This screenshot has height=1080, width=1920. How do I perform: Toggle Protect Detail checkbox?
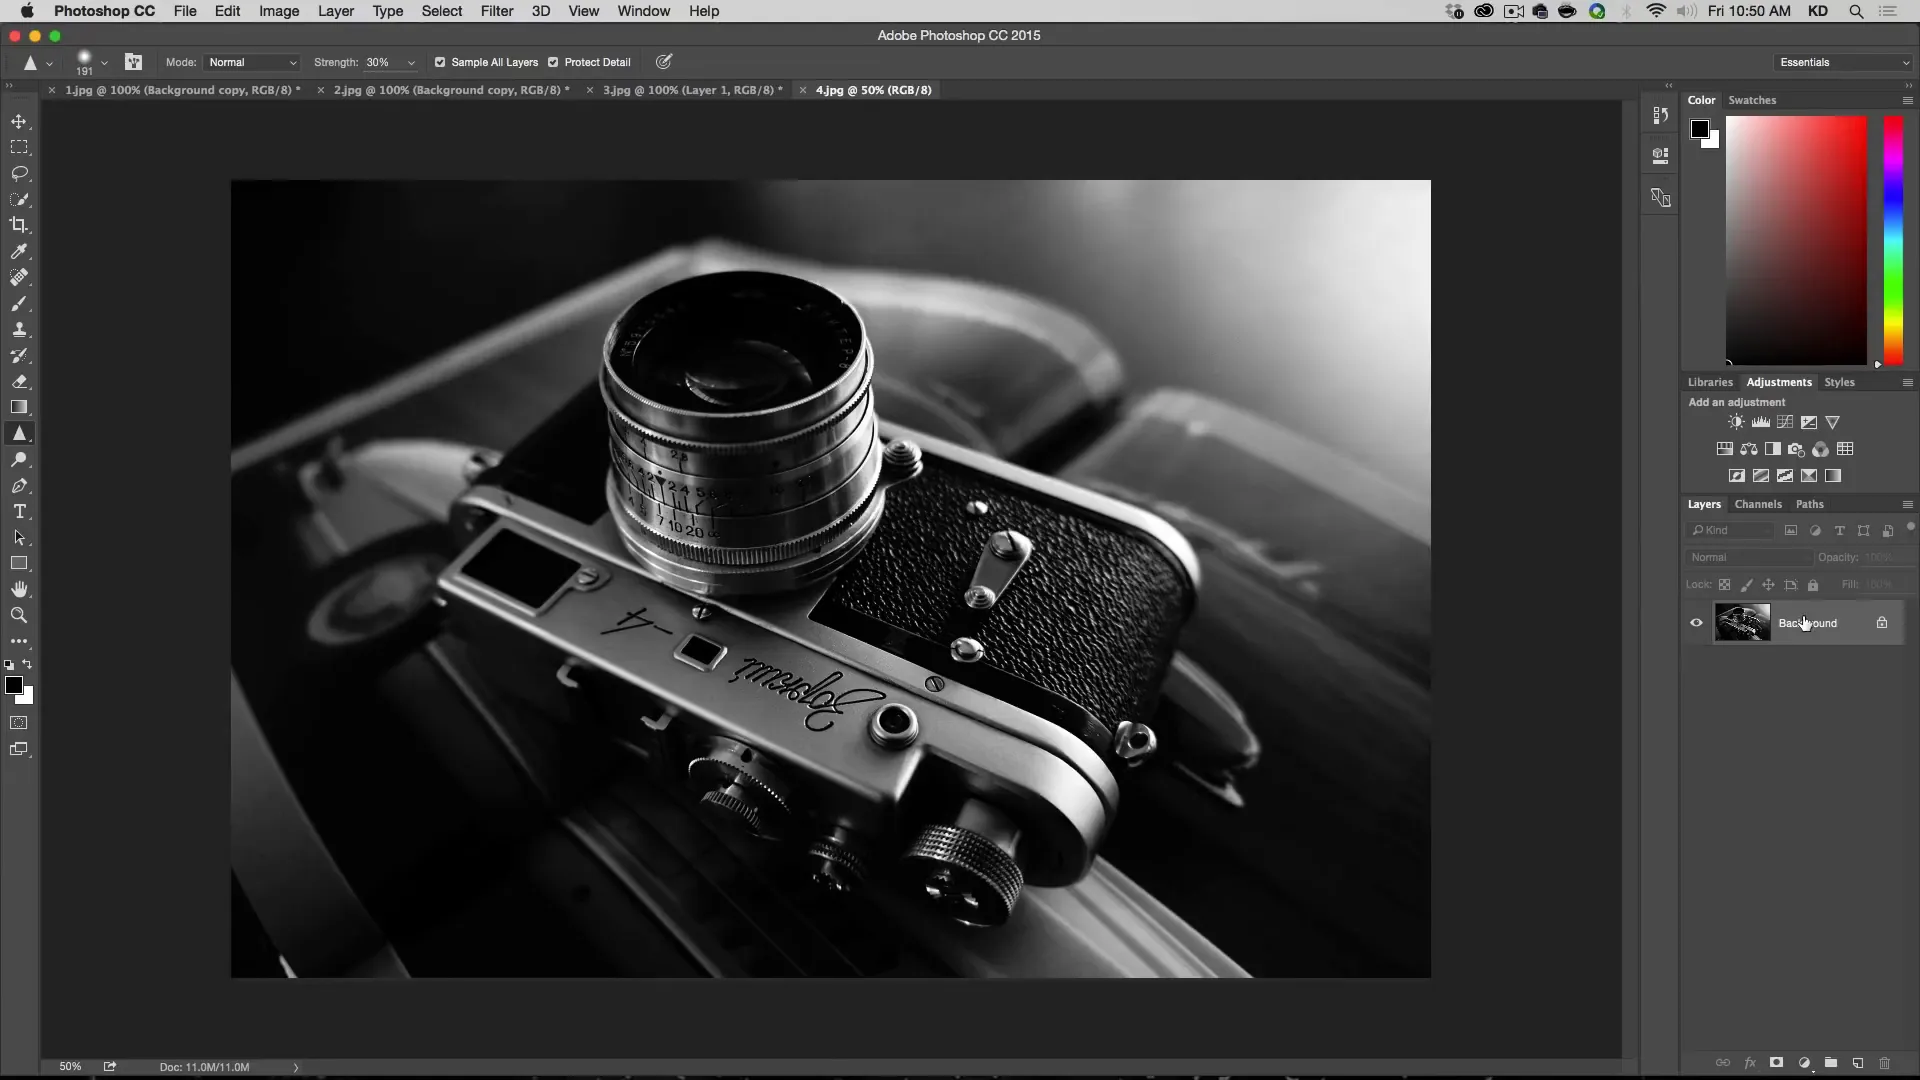coord(553,62)
